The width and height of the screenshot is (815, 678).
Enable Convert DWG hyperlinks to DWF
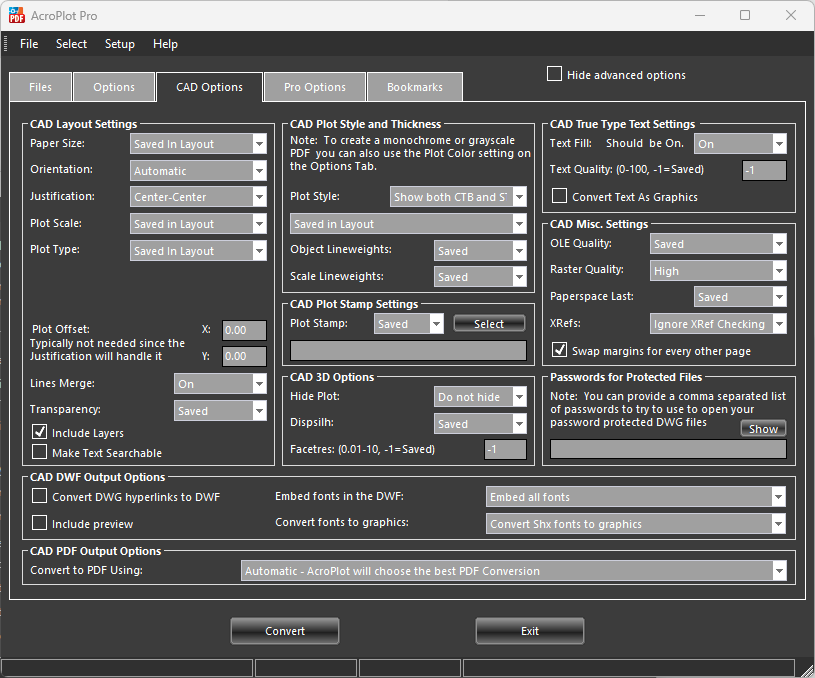[x=40, y=496]
